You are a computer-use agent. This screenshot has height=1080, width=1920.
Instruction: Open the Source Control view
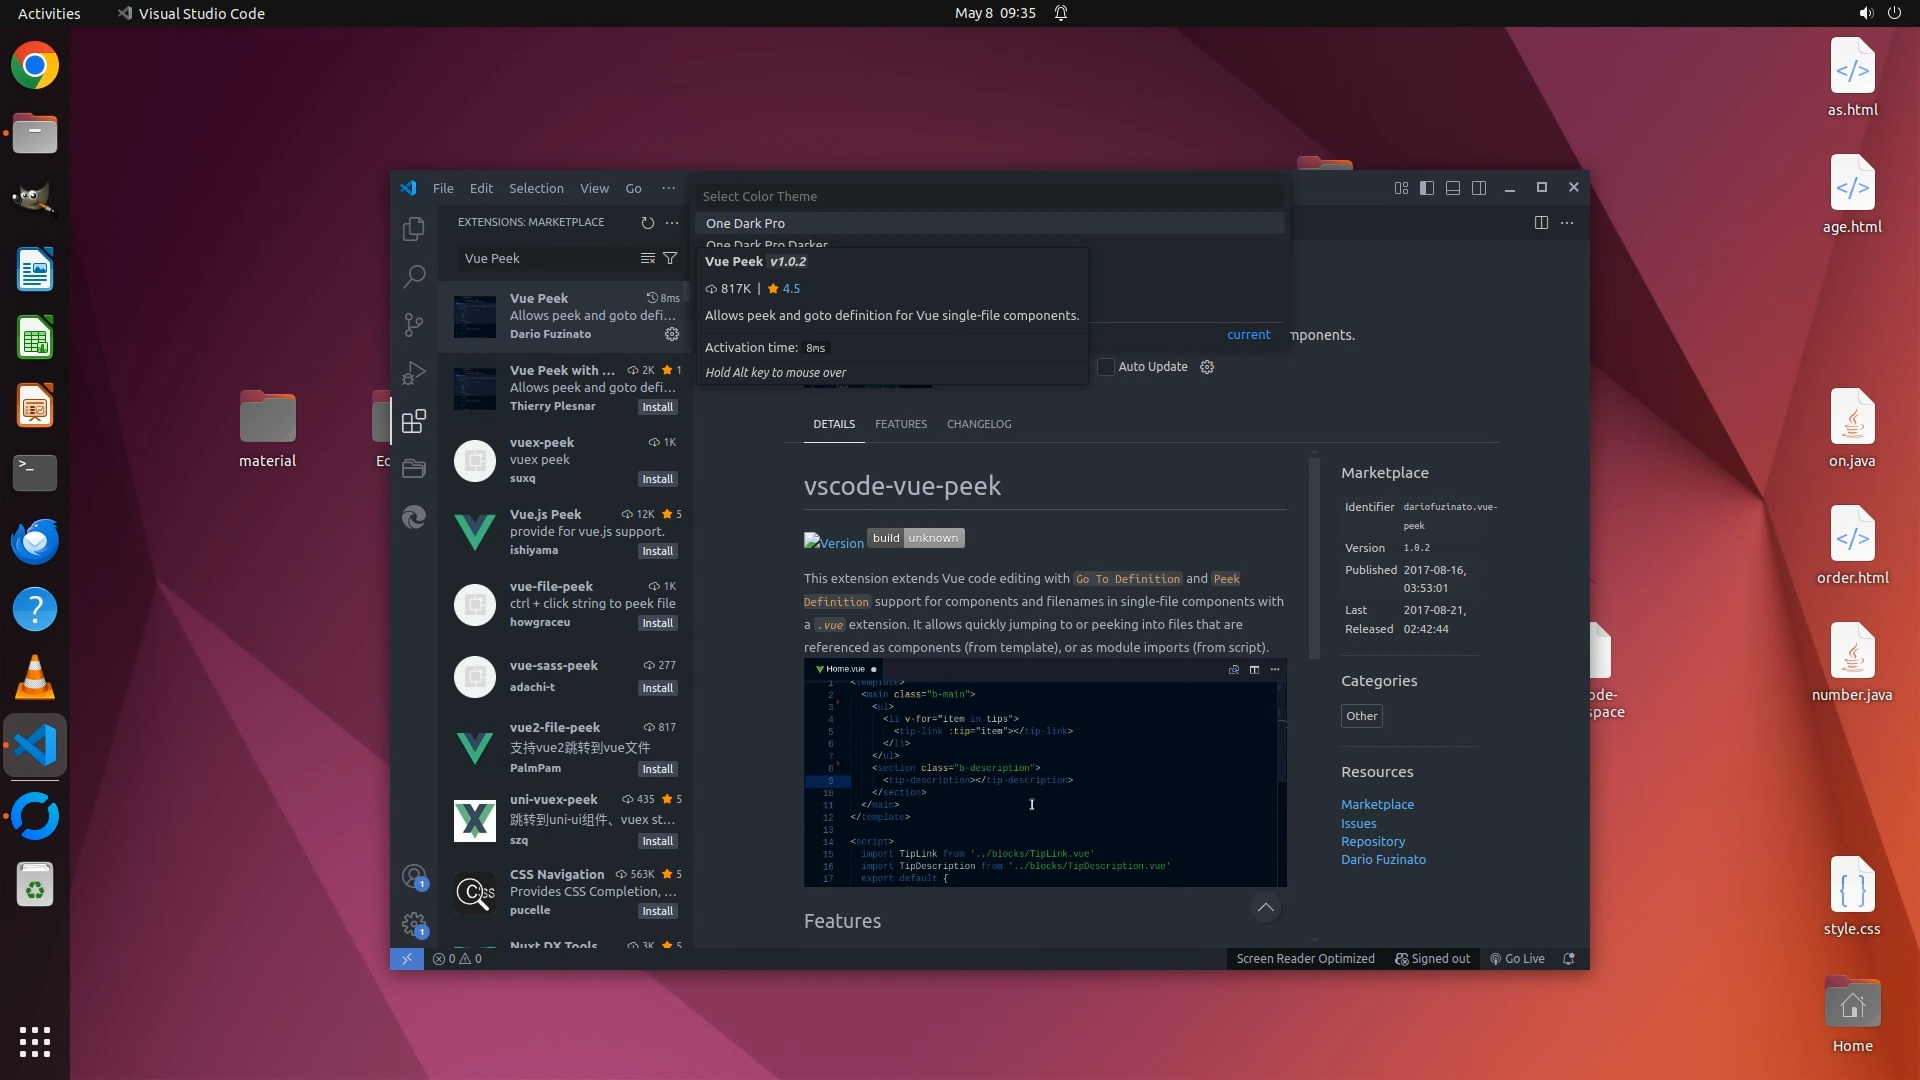click(413, 324)
